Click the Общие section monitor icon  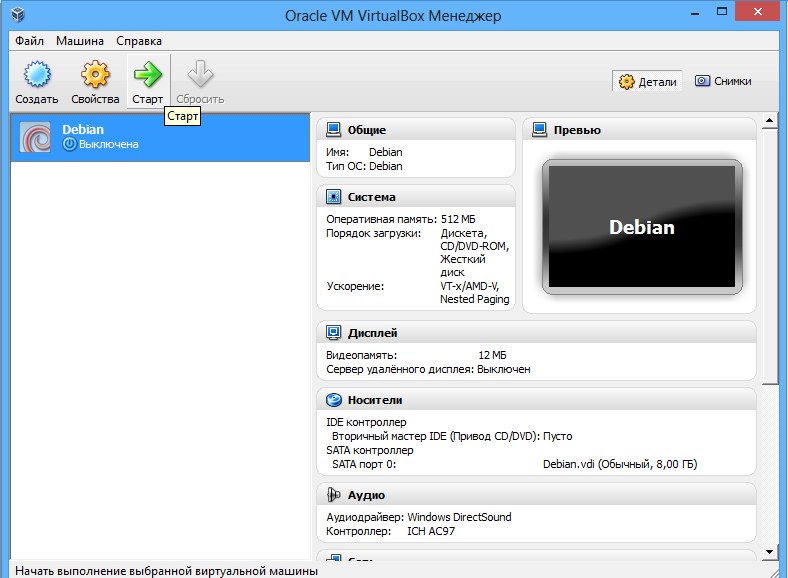(x=334, y=130)
